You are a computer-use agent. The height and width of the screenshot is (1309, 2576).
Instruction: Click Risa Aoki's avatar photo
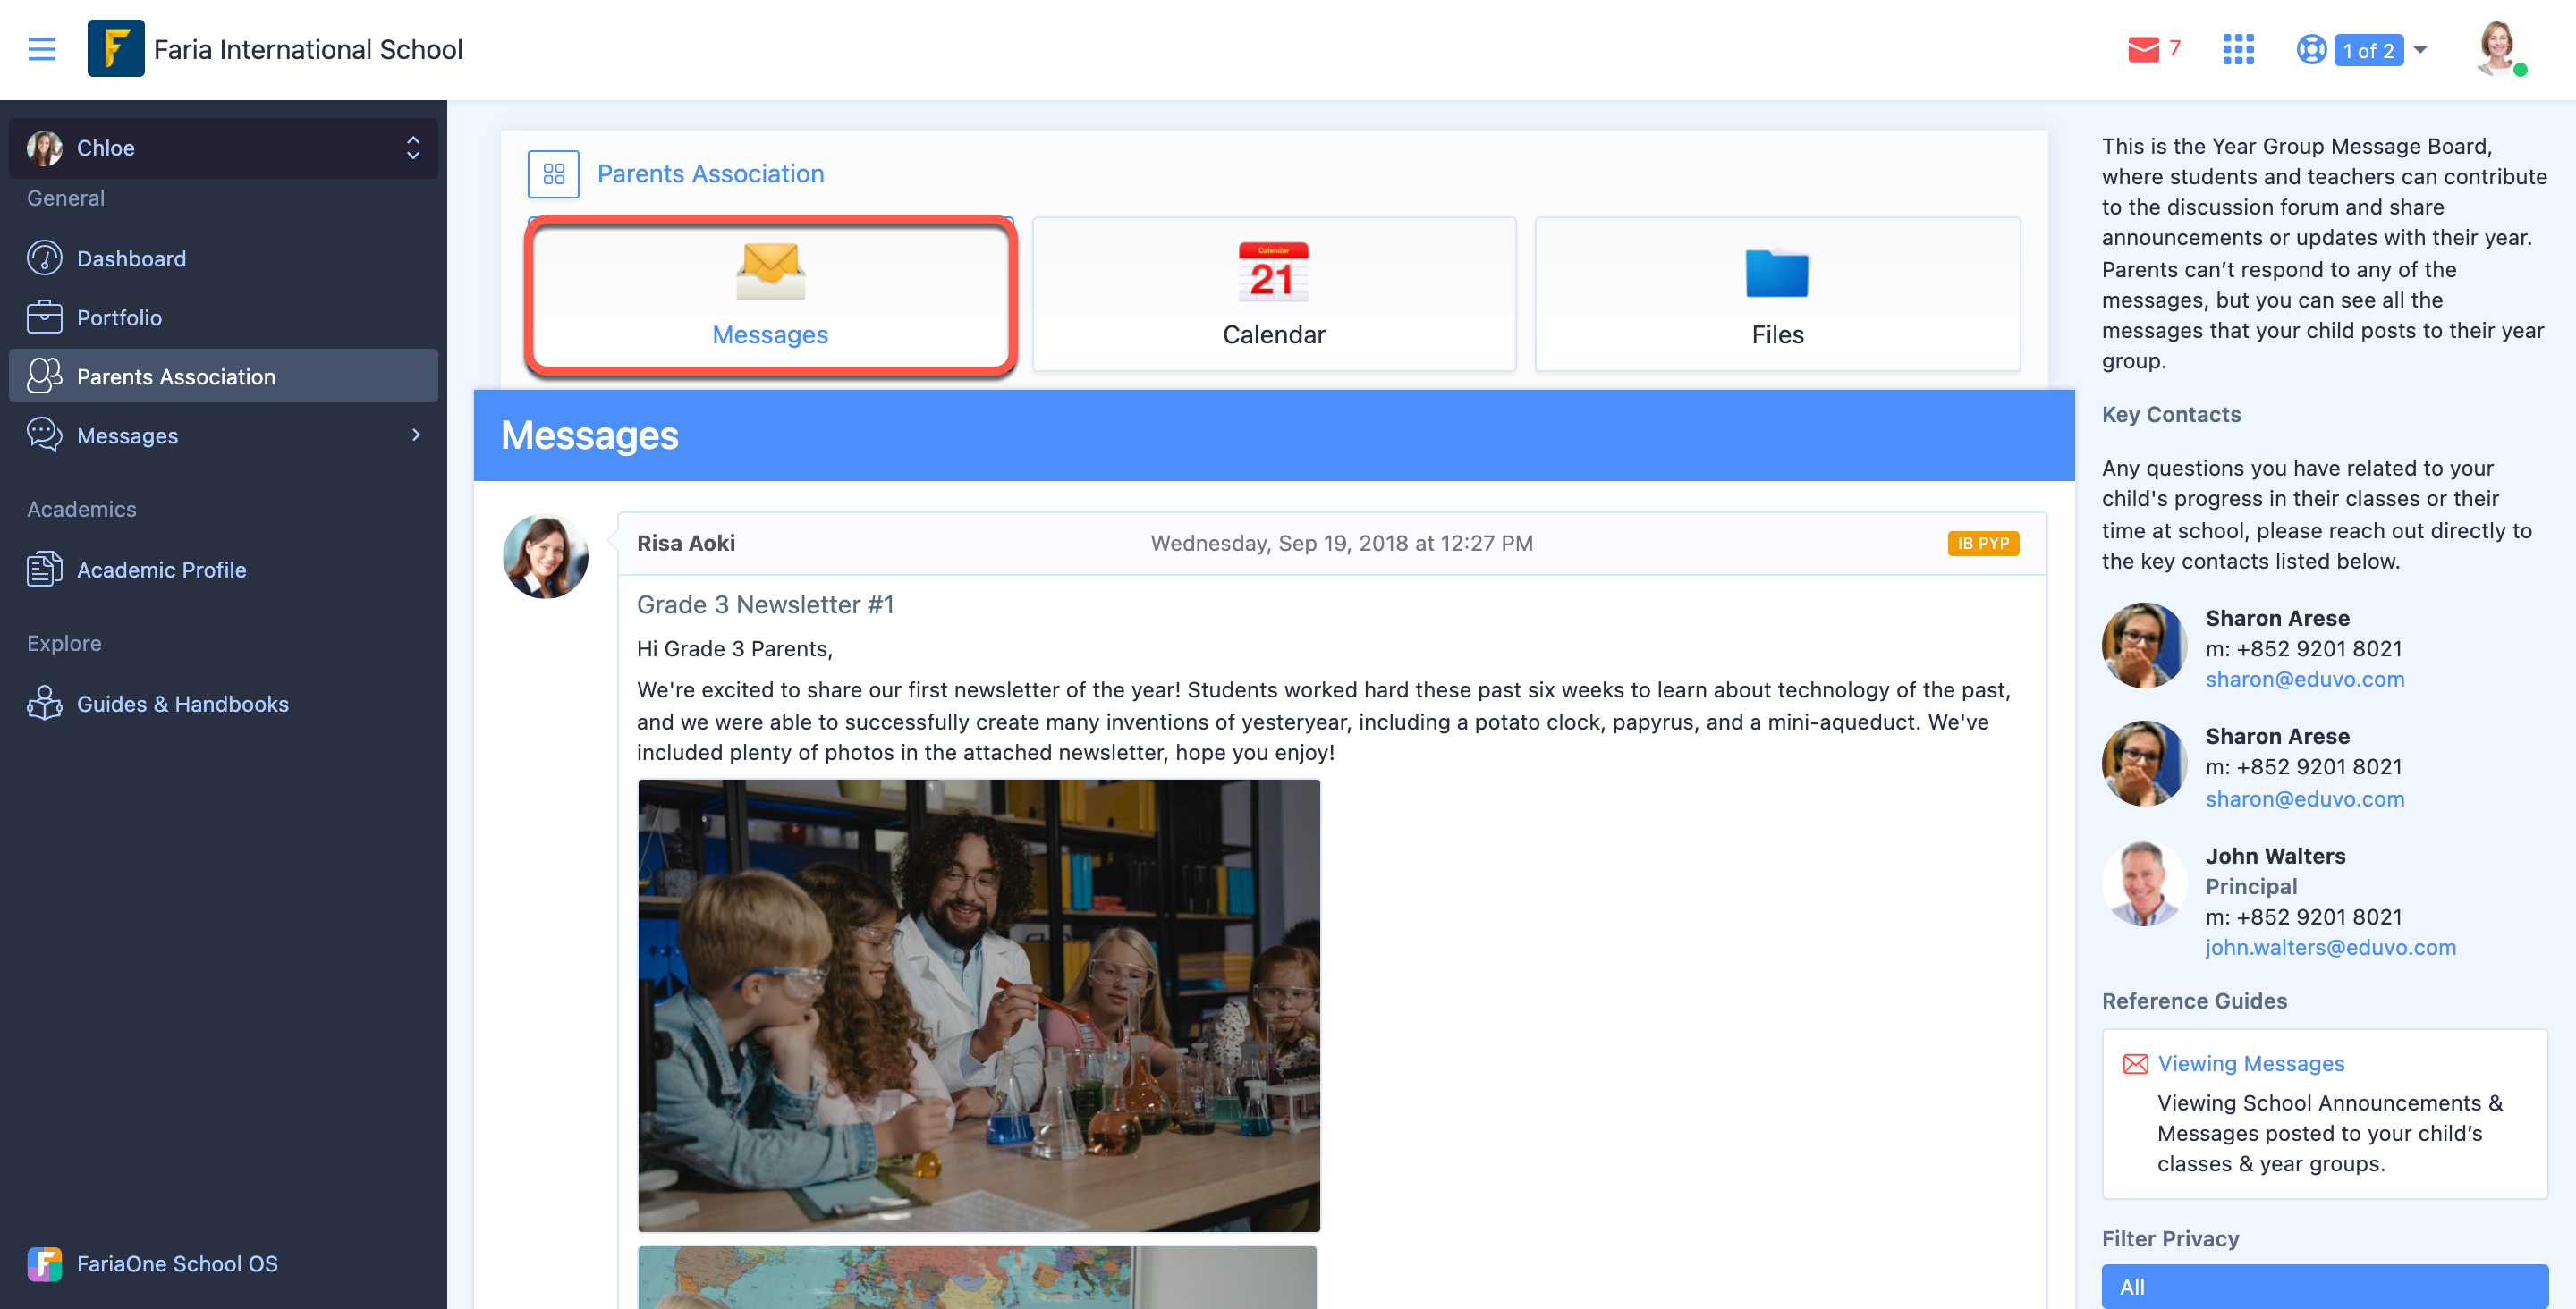(x=545, y=556)
